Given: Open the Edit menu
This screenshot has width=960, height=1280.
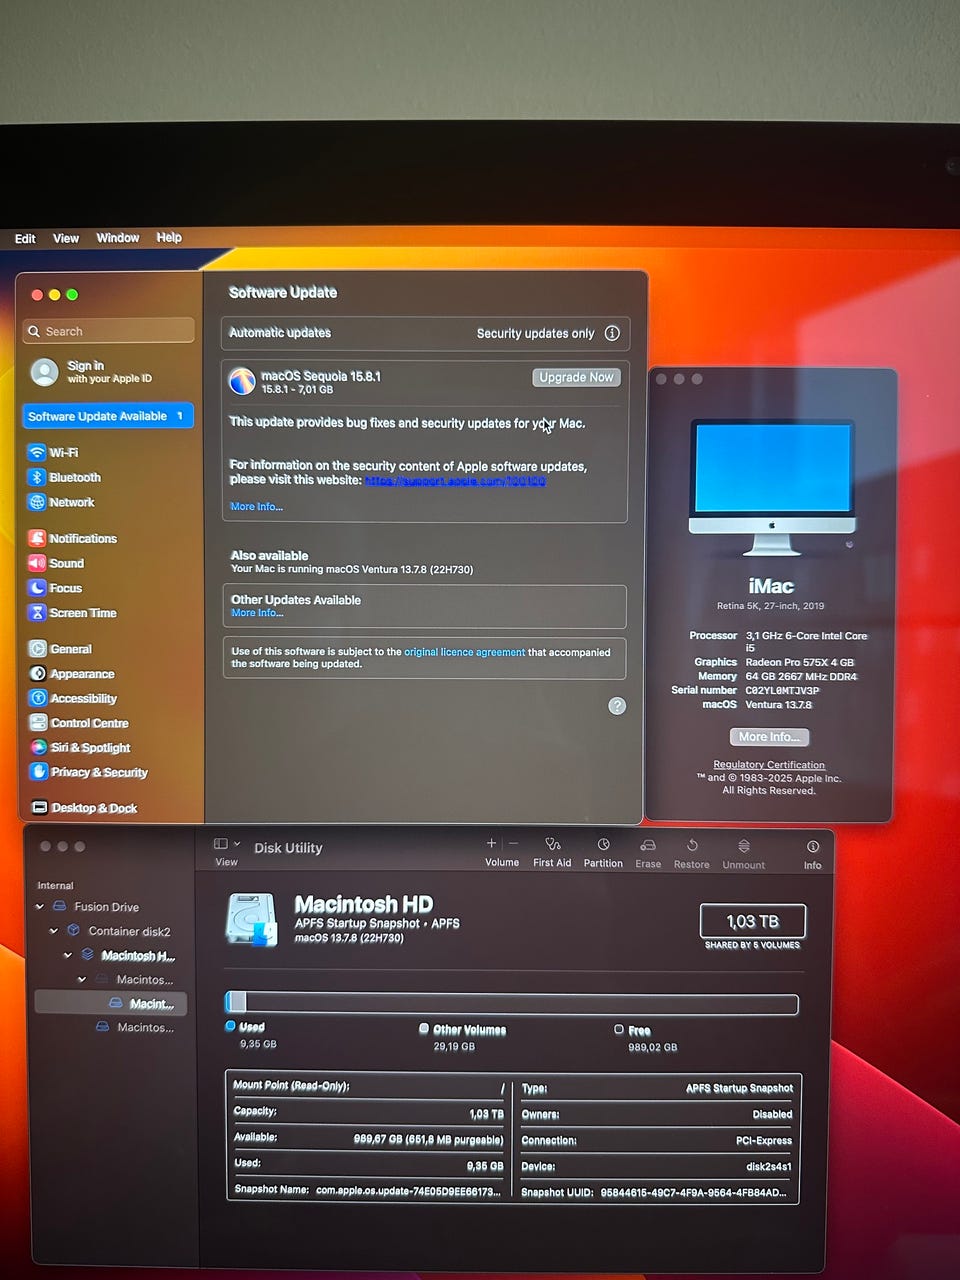Looking at the screenshot, I should [25, 239].
